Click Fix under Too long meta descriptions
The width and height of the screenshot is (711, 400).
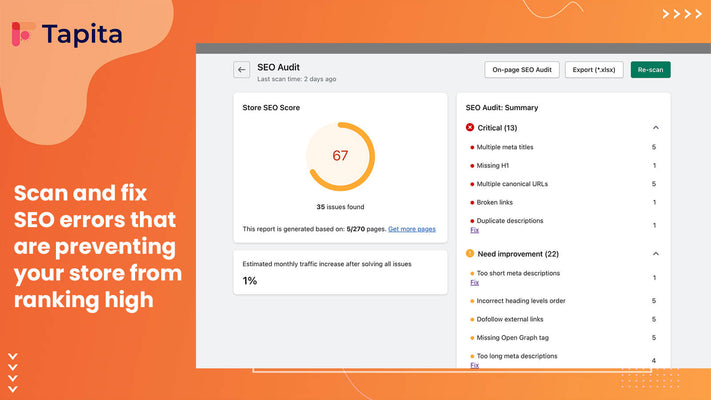coord(474,365)
